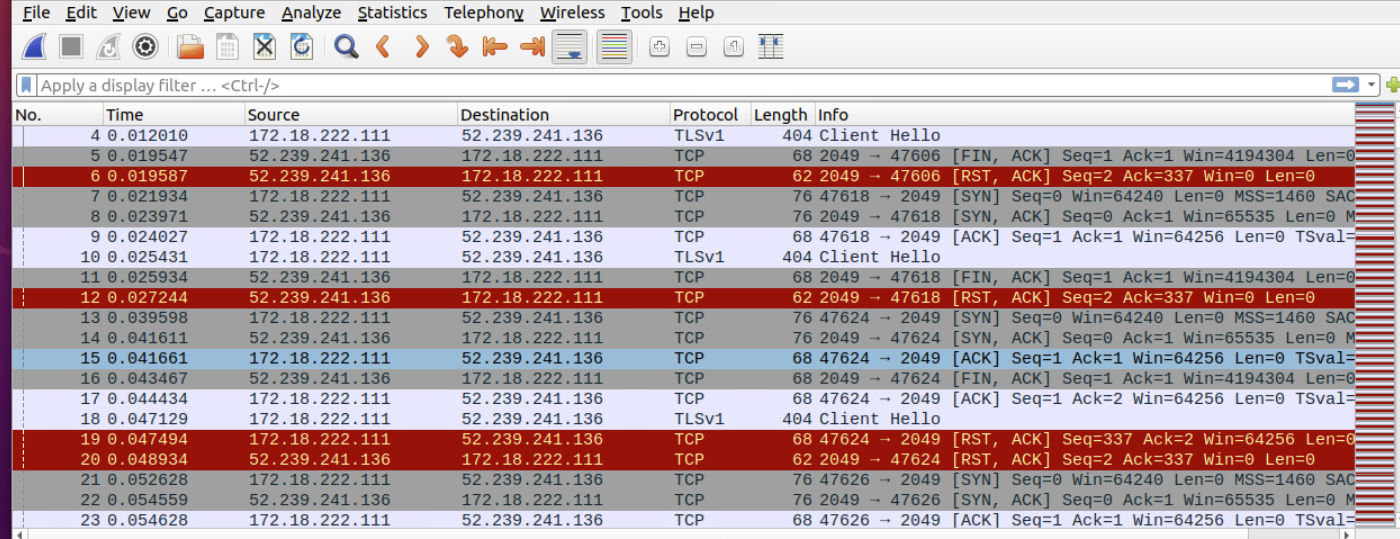1400x539 pixels.
Task: Toggle packet list colorization
Action: pyautogui.click(x=614, y=47)
